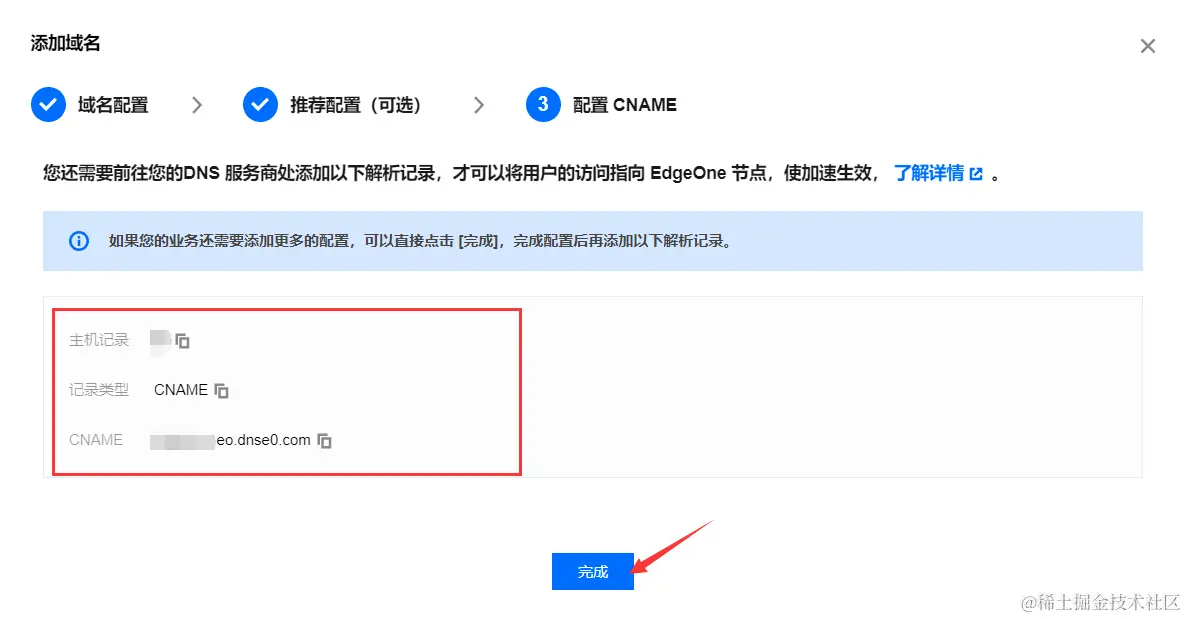The image size is (1187, 619).
Task: Click the 主机记录 label
Action: 99,340
